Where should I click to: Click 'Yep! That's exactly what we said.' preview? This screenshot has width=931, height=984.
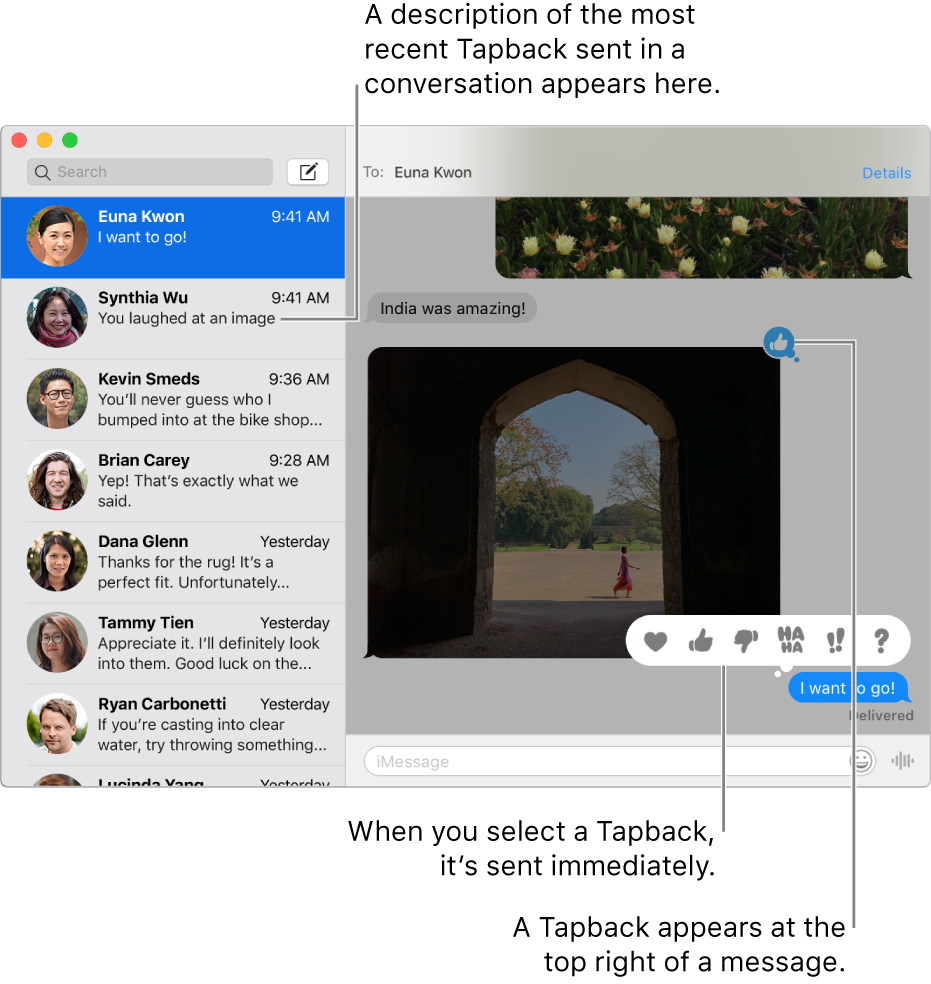coord(198,491)
